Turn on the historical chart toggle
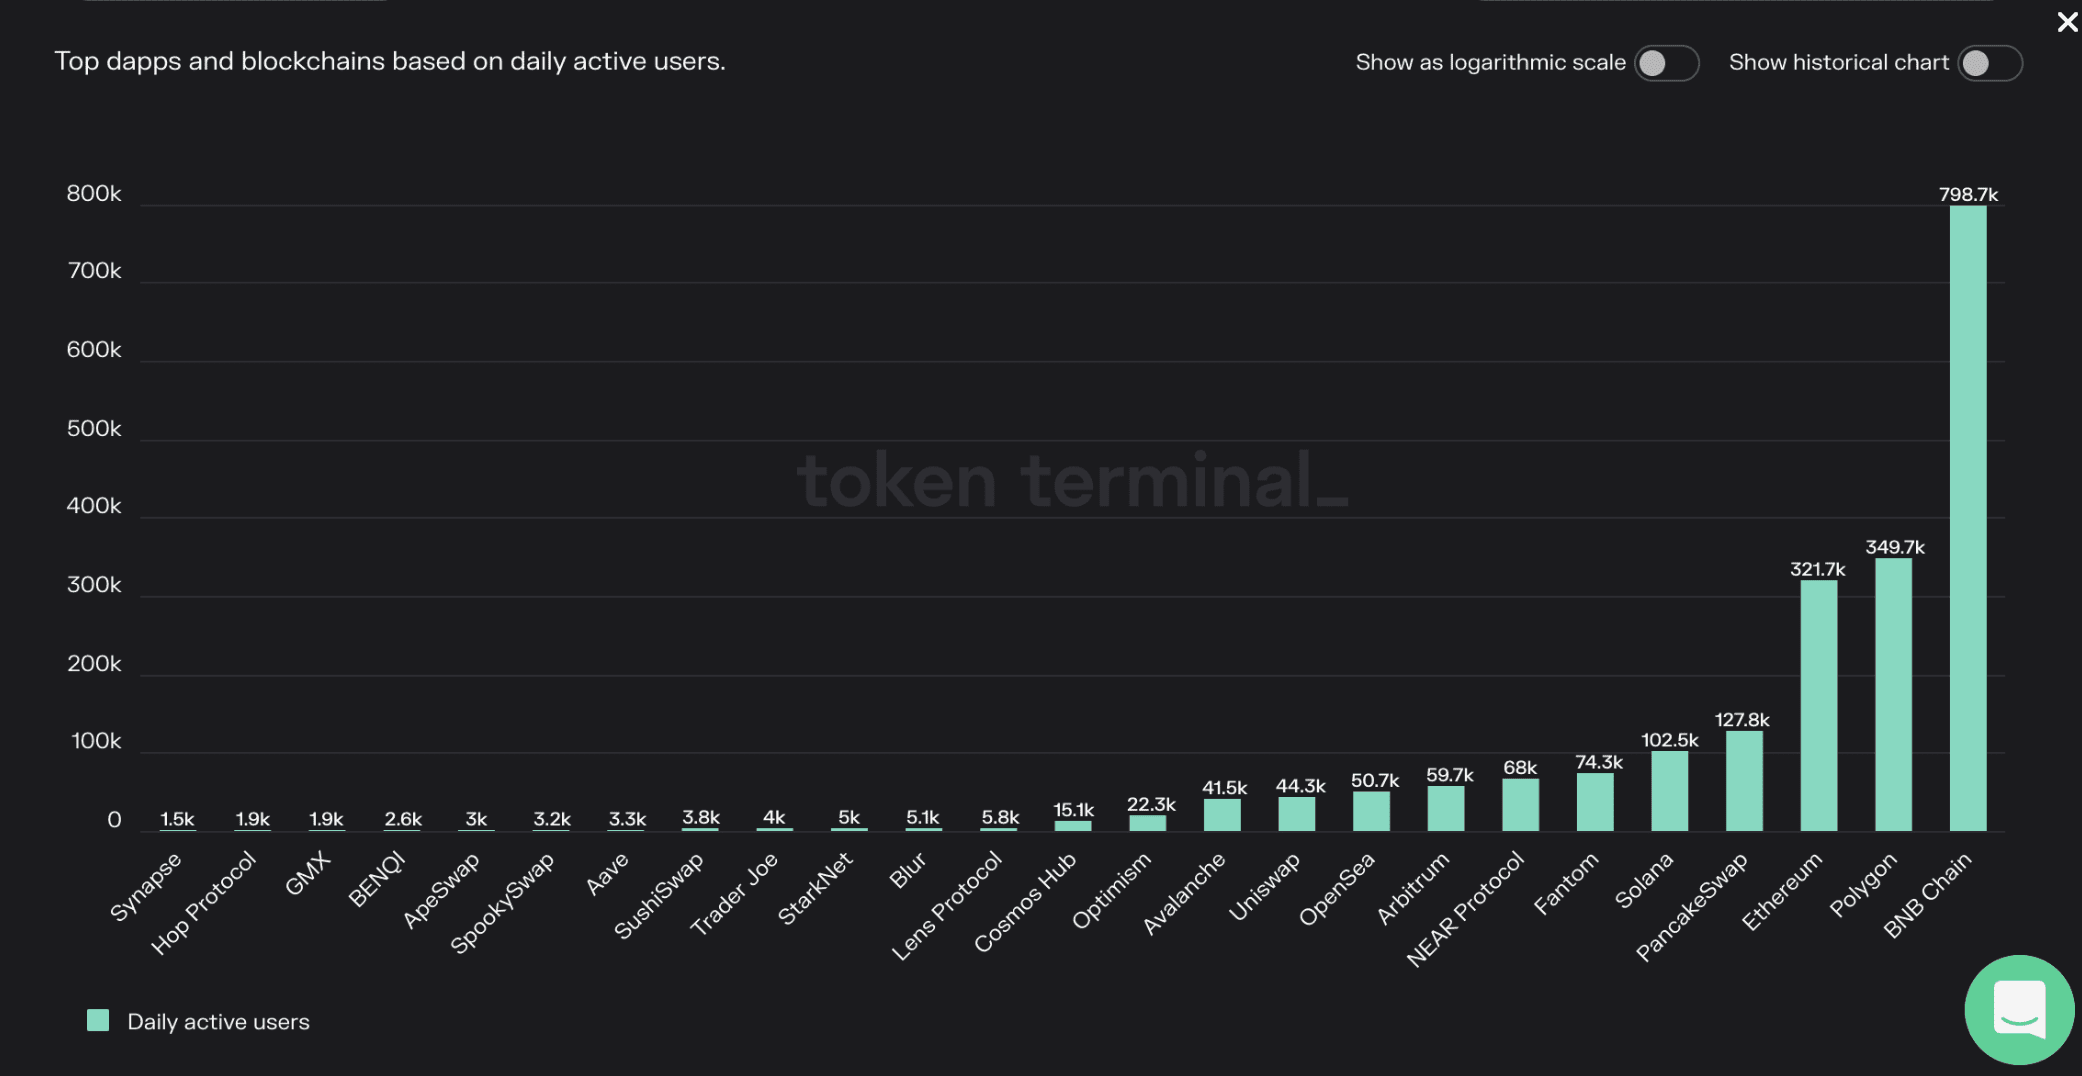 (x=1990, y=63)
